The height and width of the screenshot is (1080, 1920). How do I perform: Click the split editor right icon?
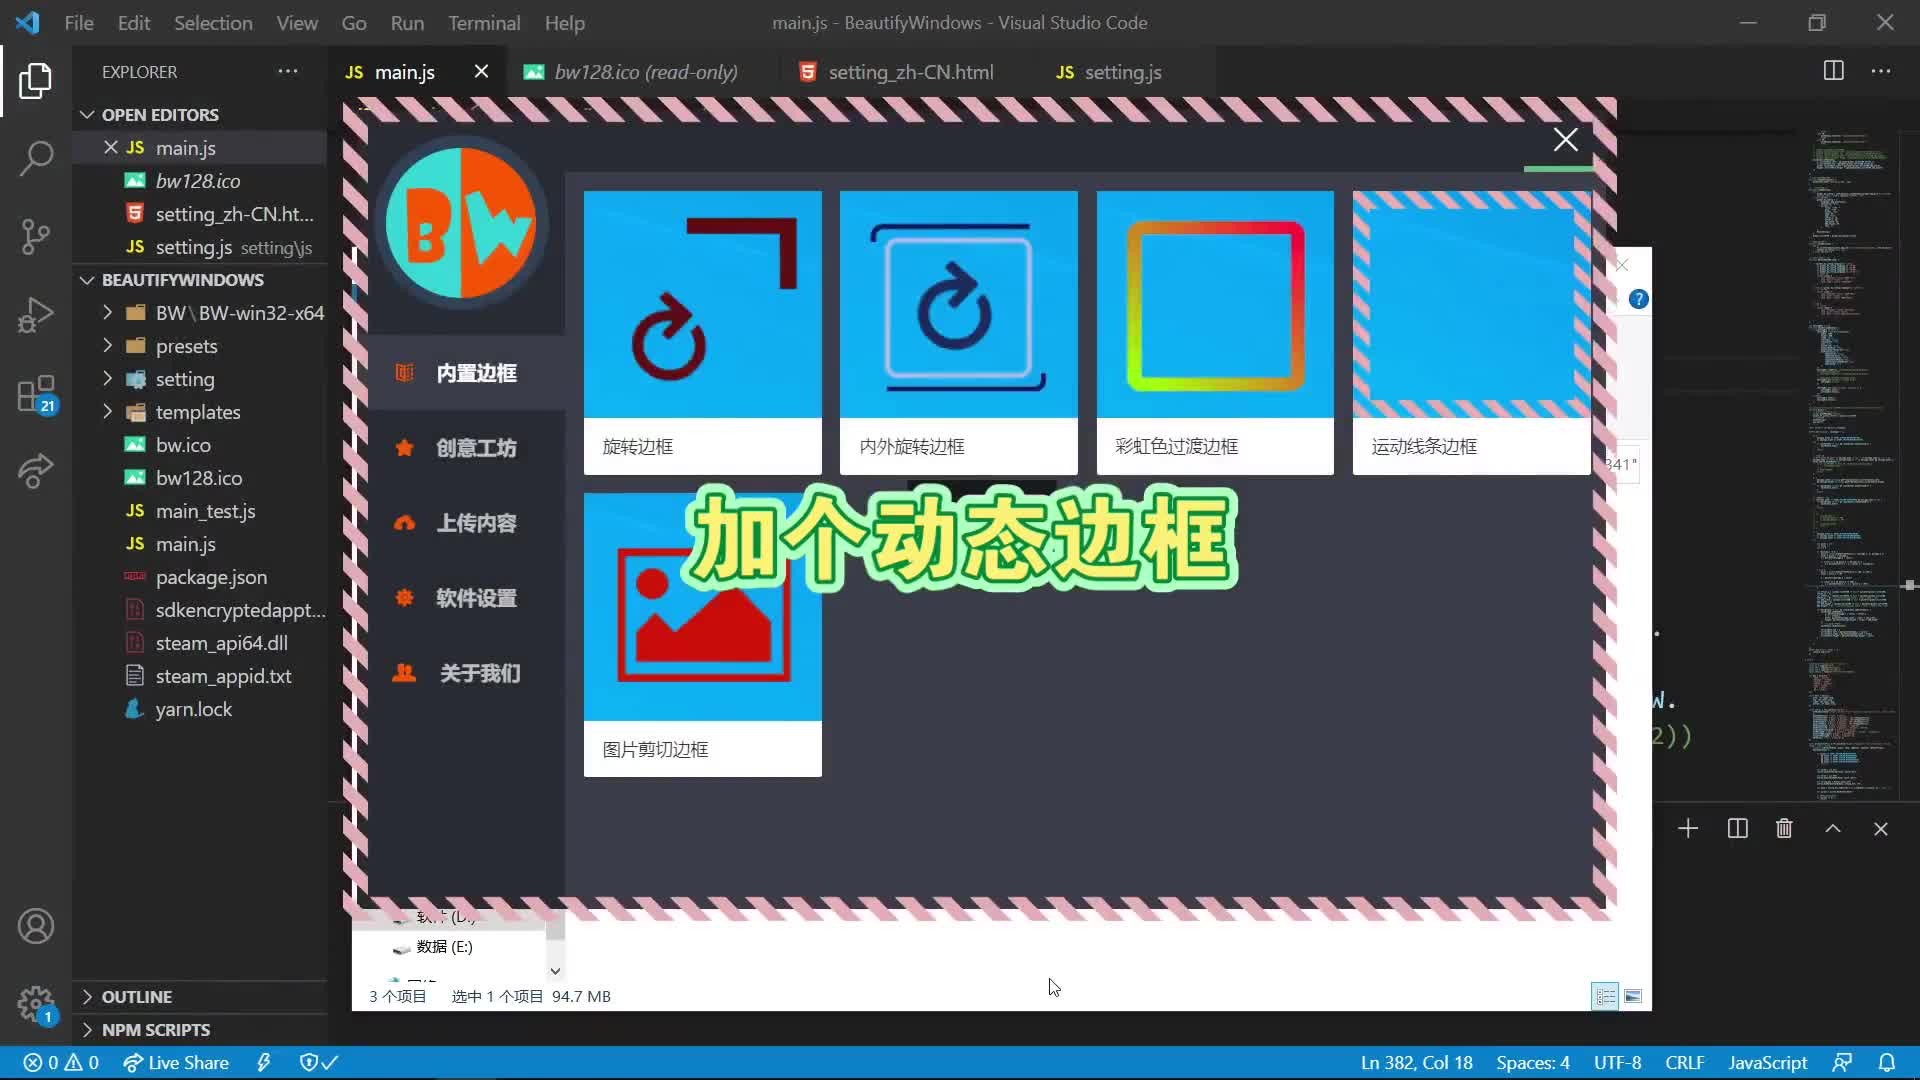tap(1833, 71)
